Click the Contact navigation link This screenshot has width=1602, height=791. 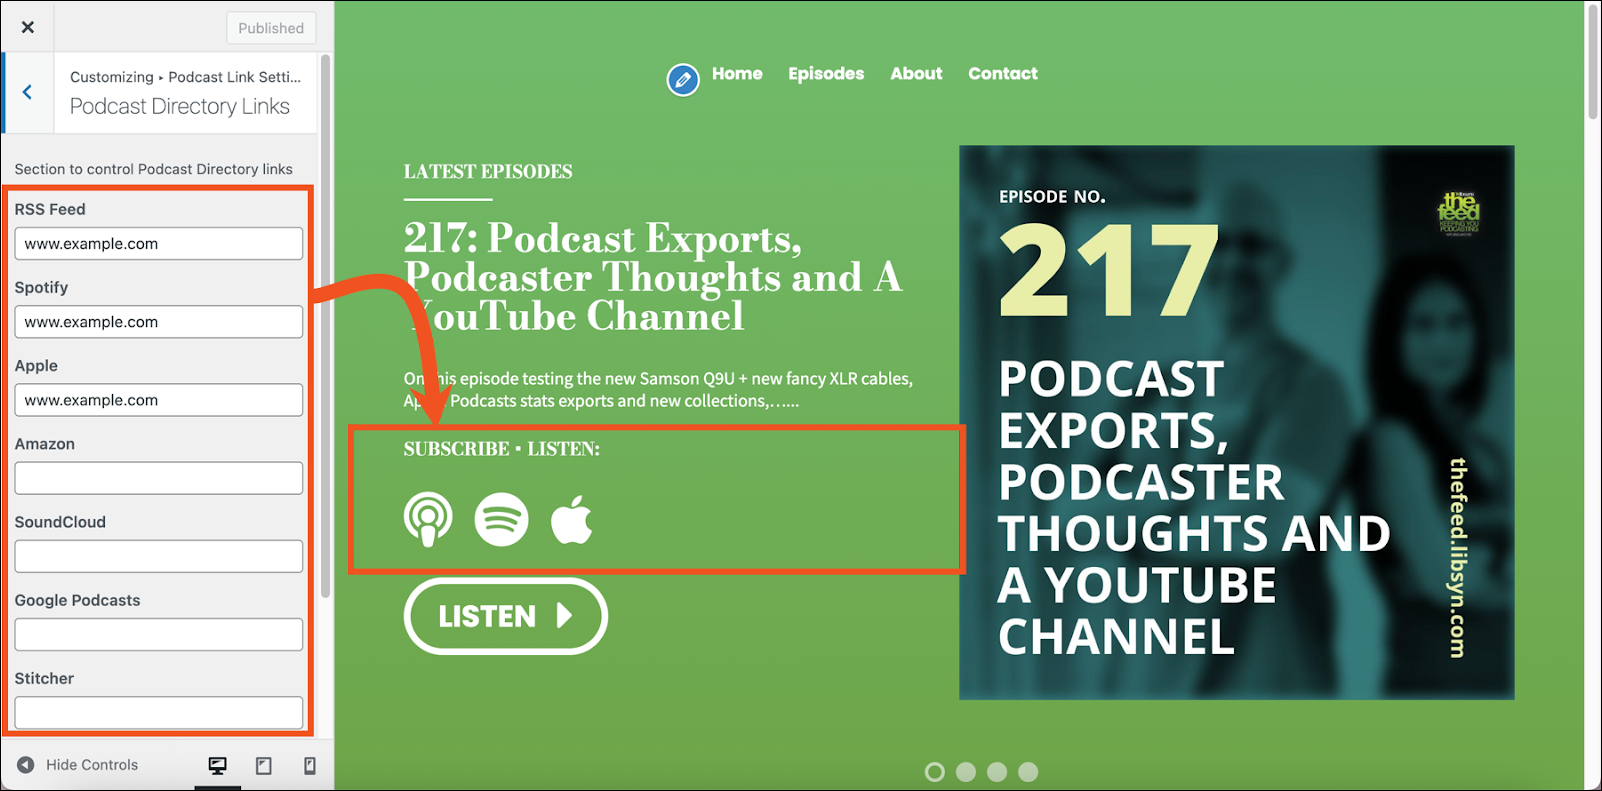click(1003, 74)
